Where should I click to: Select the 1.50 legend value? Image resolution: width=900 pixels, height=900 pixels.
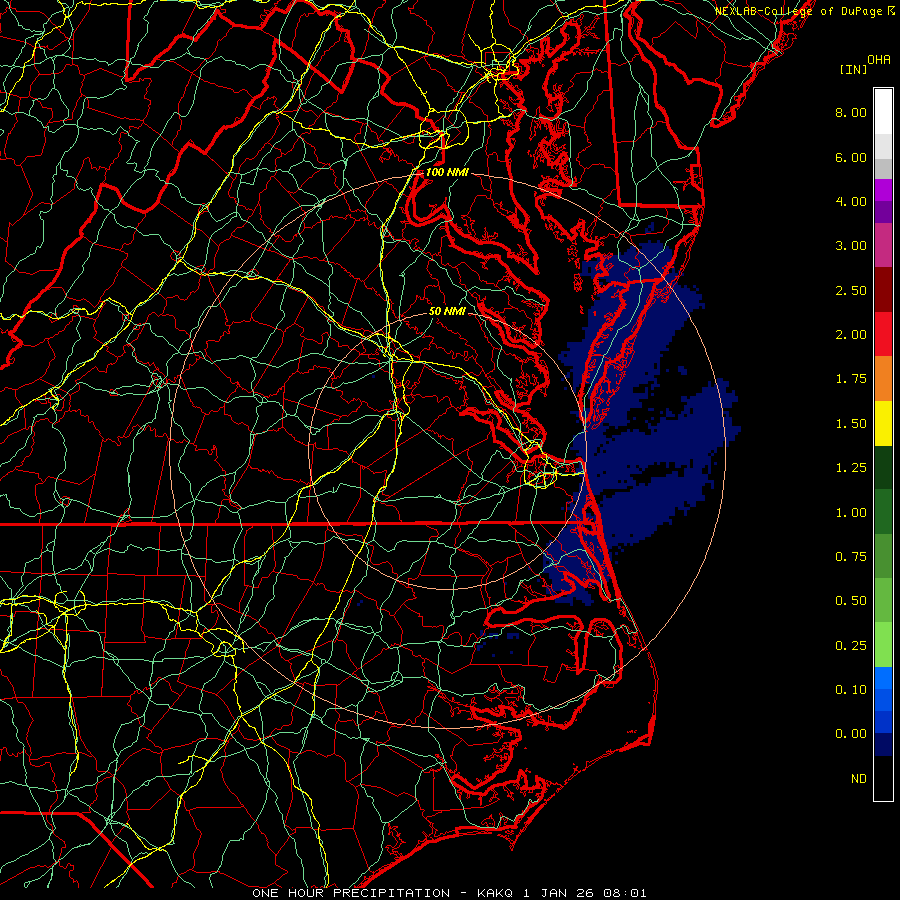coord(851,424)
